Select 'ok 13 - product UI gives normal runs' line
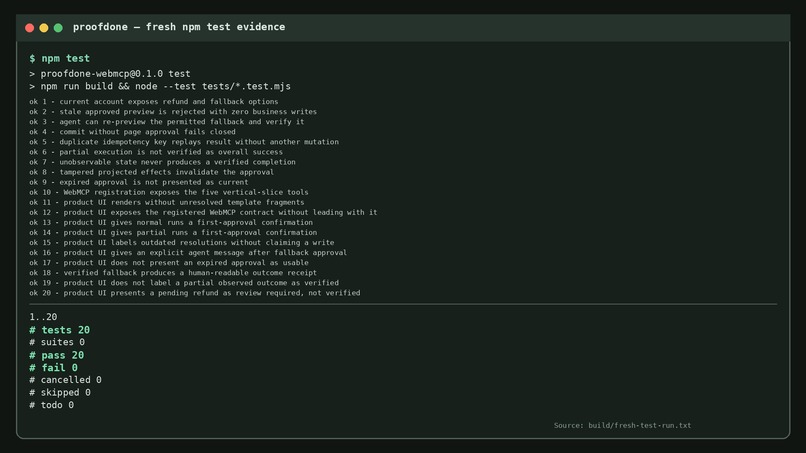This screenshot has height=453, width=806. click(171, 222)
